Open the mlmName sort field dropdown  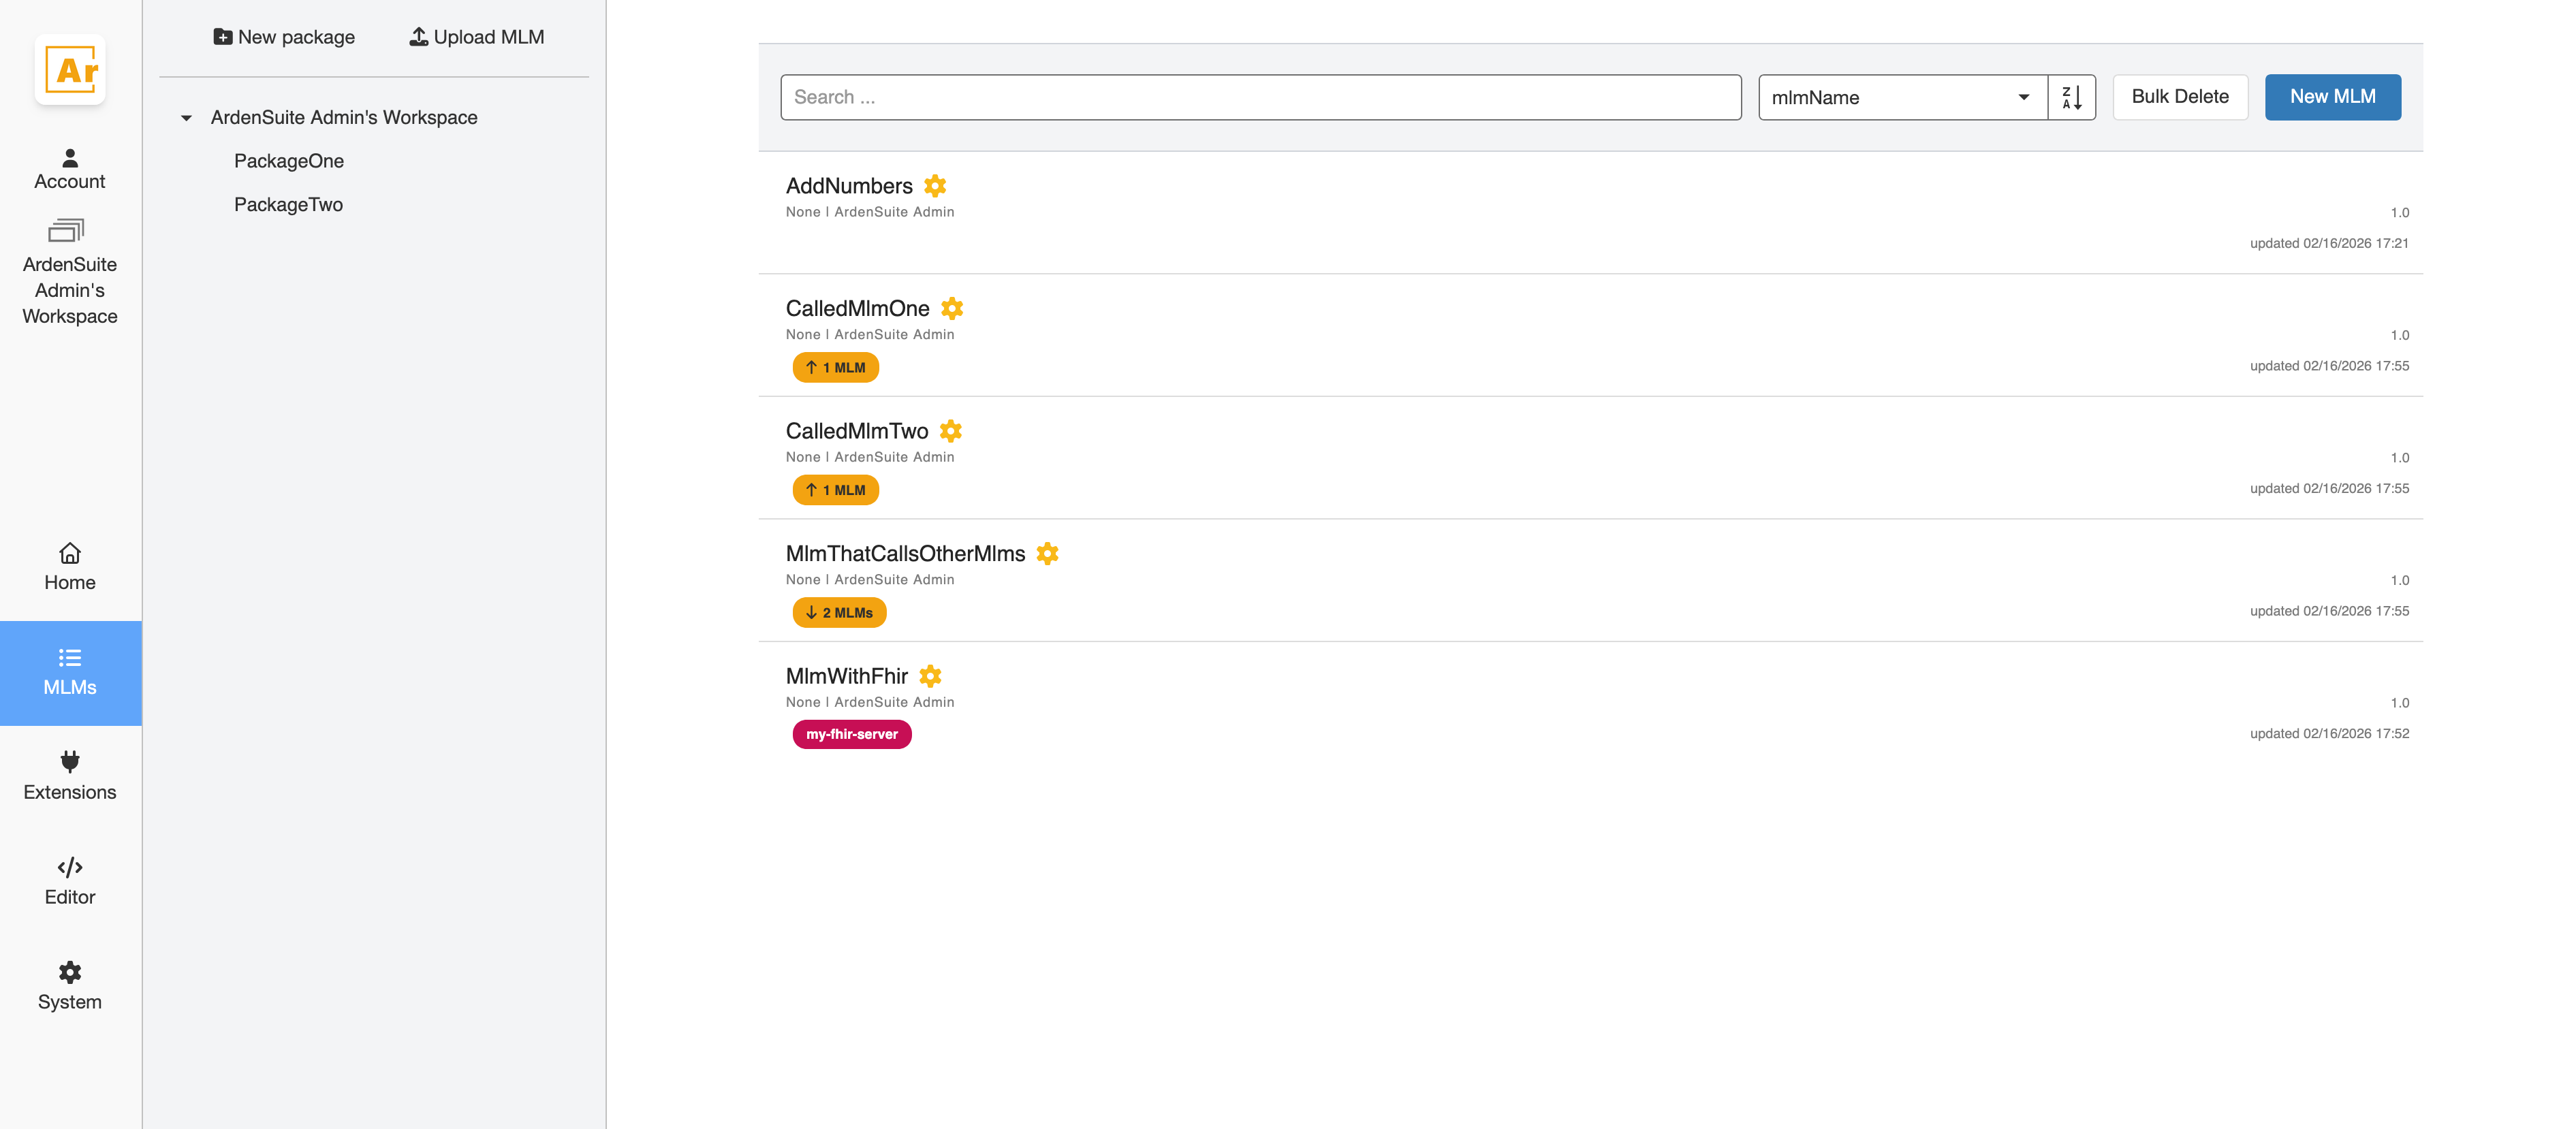1902,97
